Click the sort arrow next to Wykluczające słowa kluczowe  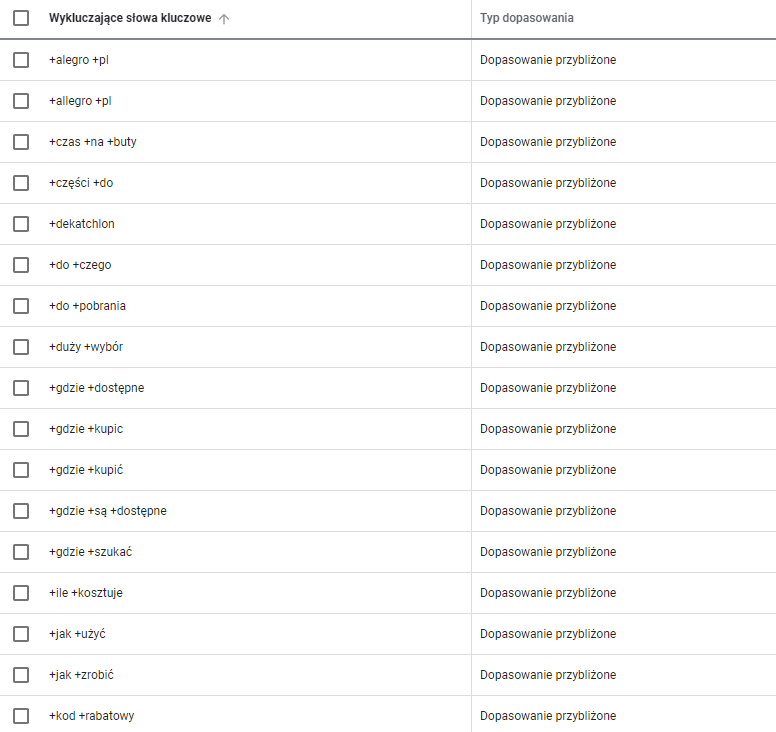pyautogui.click(x=224, y=19)
